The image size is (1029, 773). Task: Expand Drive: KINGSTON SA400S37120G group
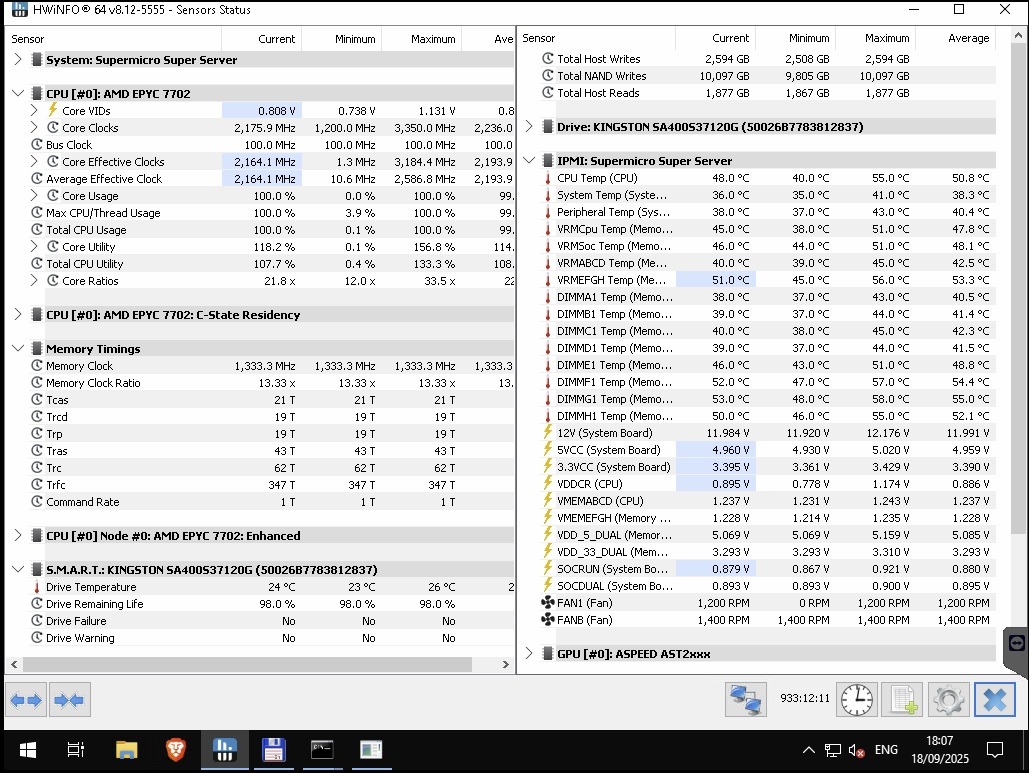tap(529, 127)
